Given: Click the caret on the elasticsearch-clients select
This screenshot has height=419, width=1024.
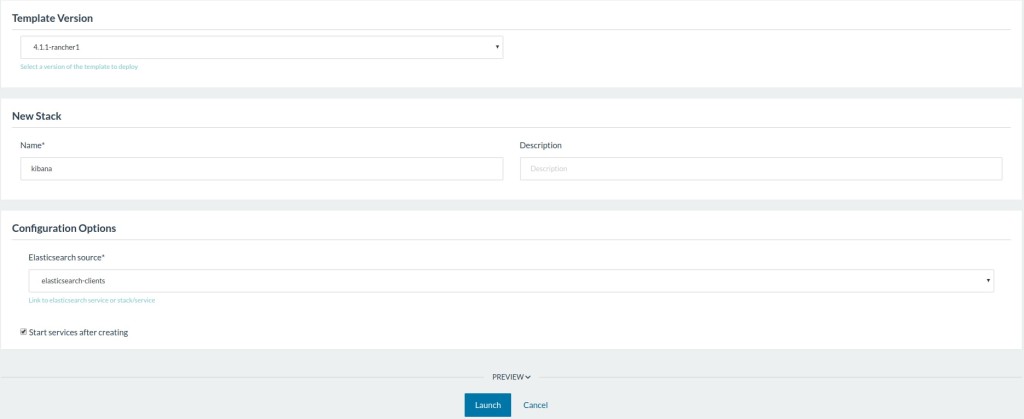Looking at the screenshot, I should pyautogui.click(x=988, y=281).
